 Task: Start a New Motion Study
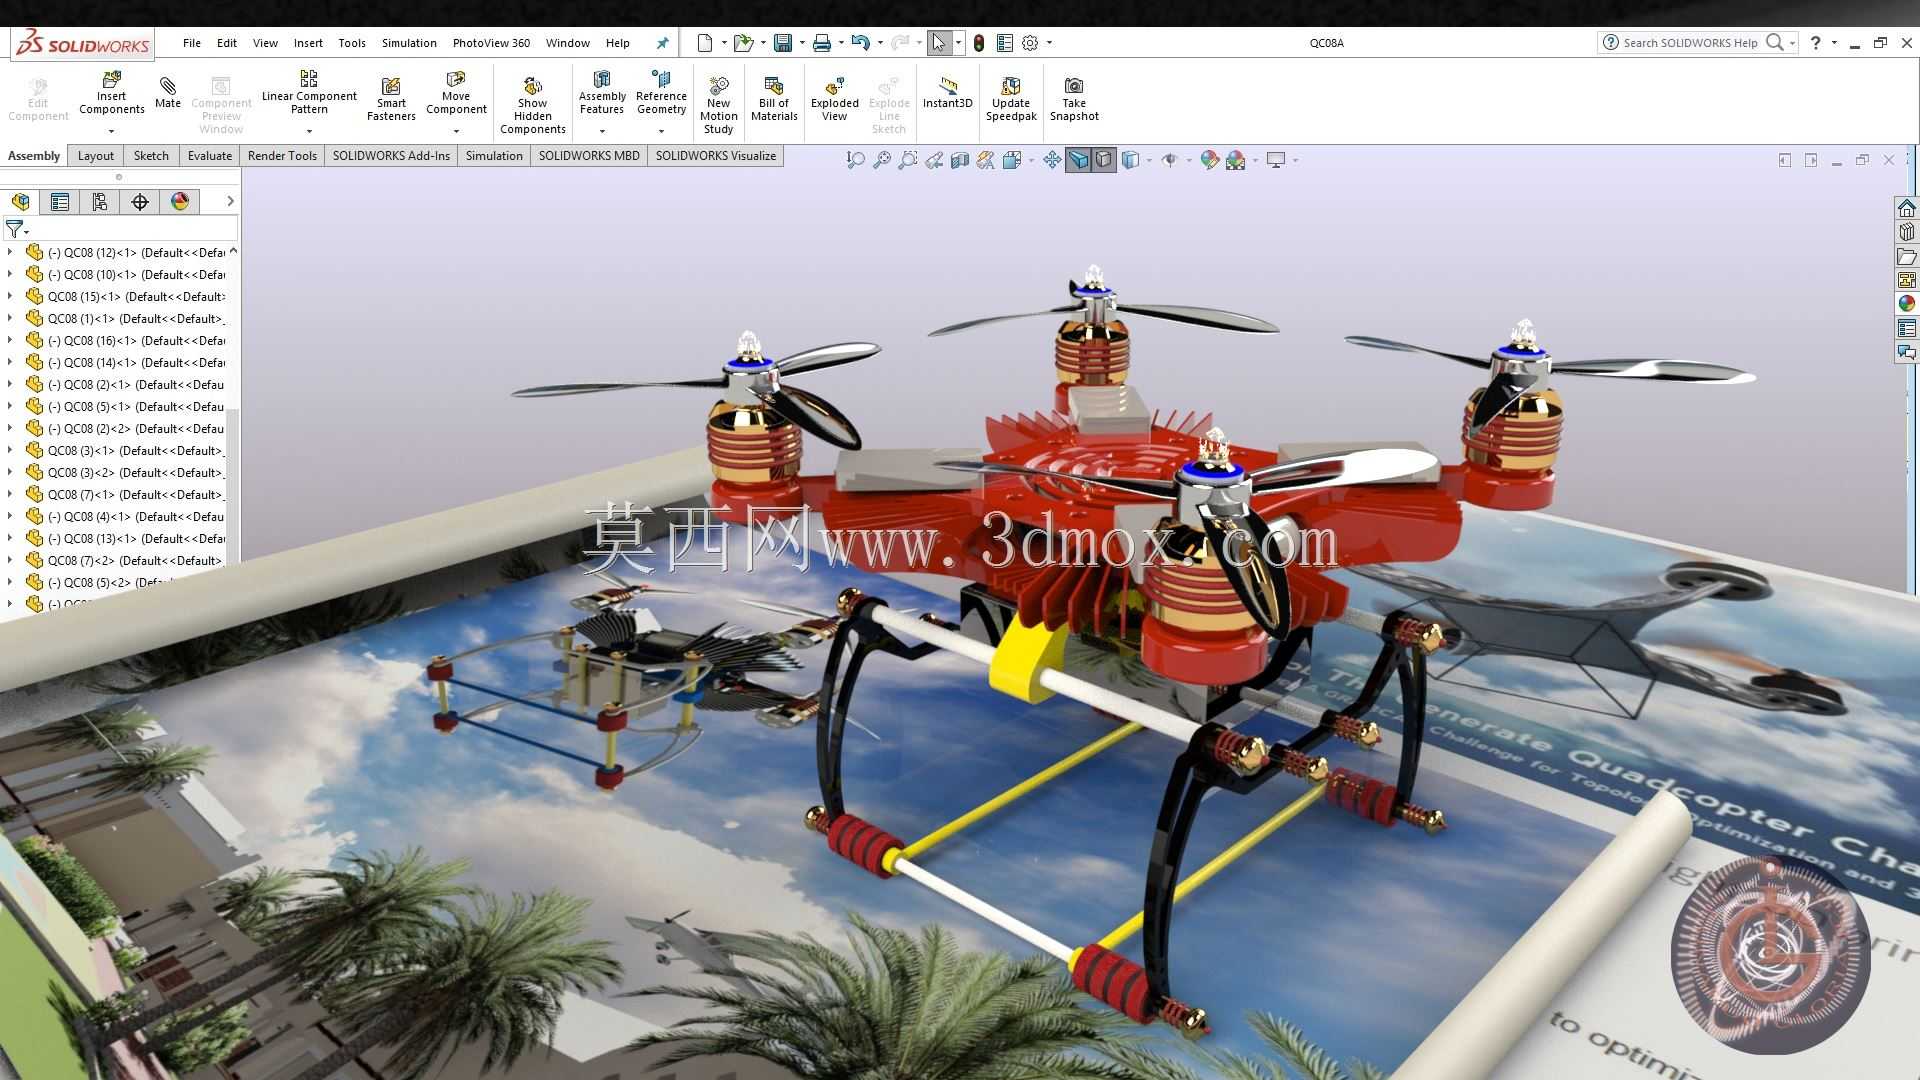pos(718,105)
